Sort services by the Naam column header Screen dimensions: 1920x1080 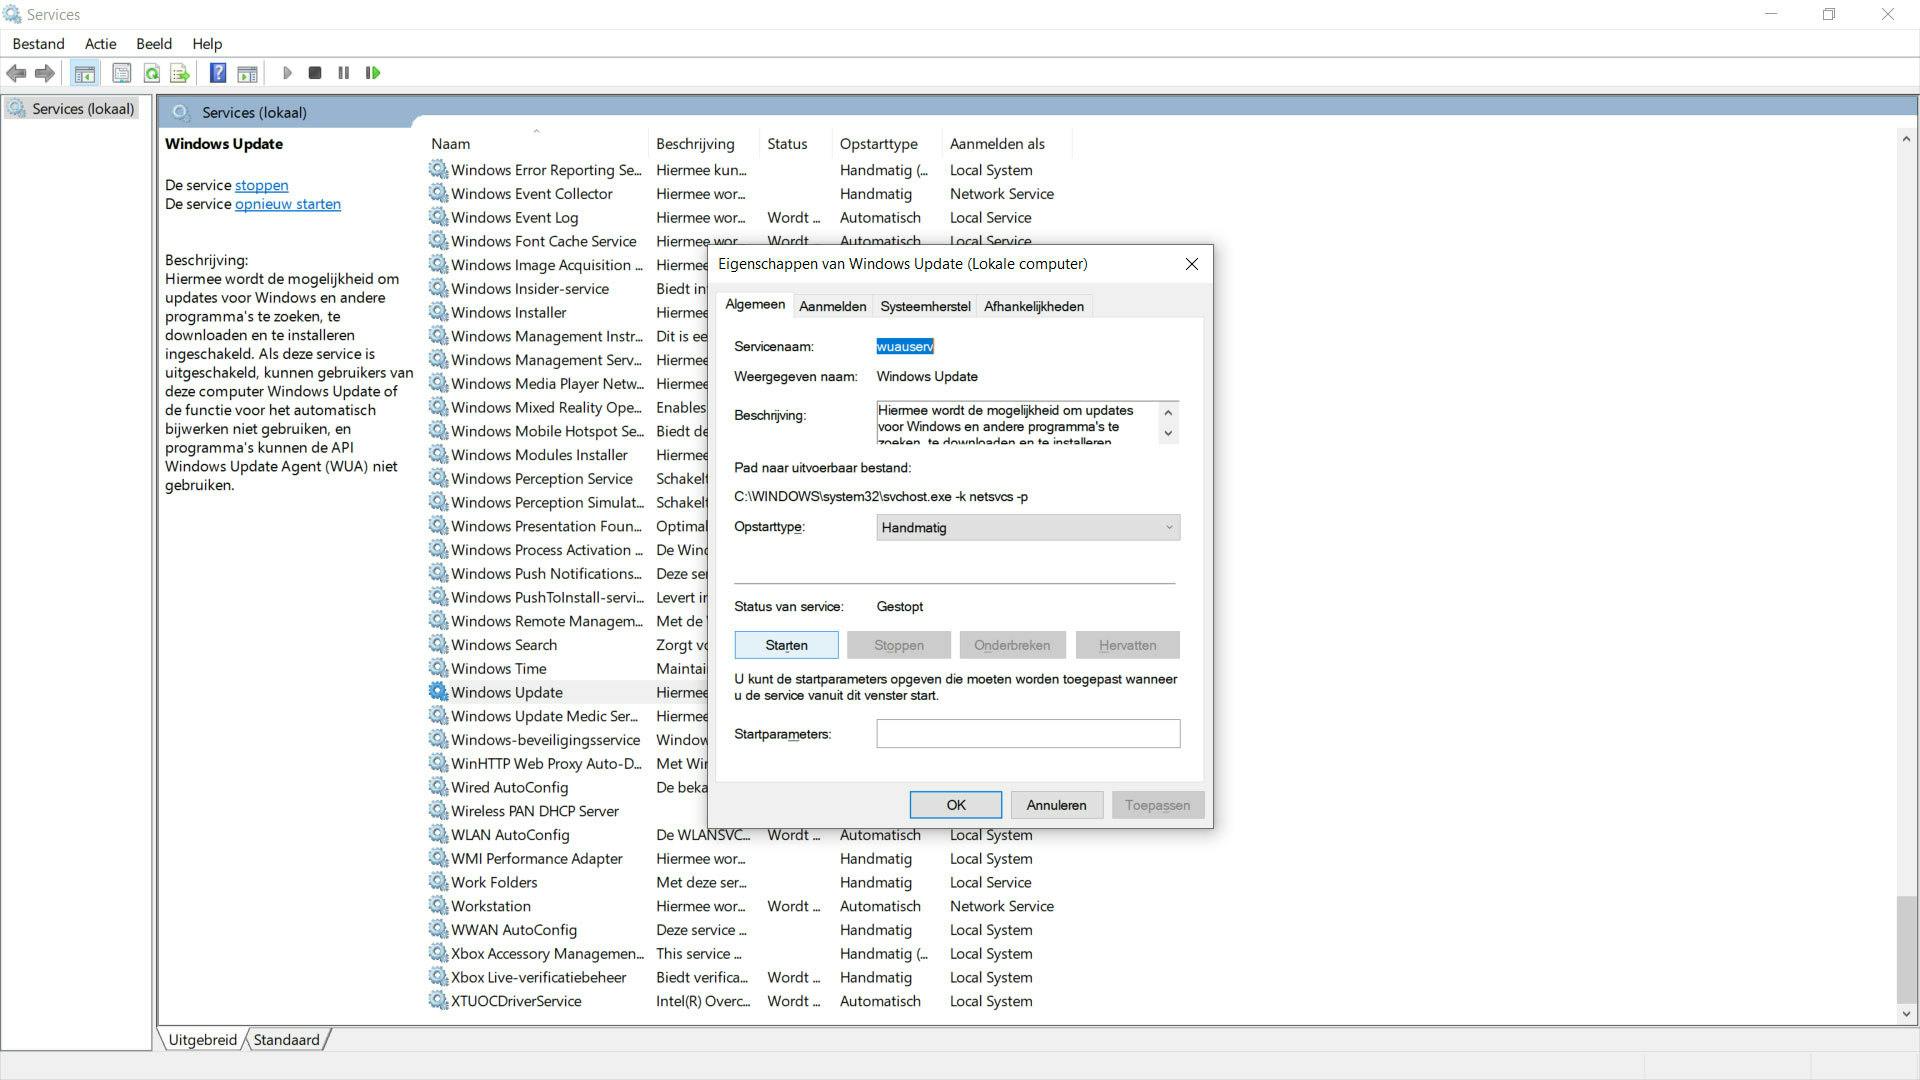pos(451,144)
